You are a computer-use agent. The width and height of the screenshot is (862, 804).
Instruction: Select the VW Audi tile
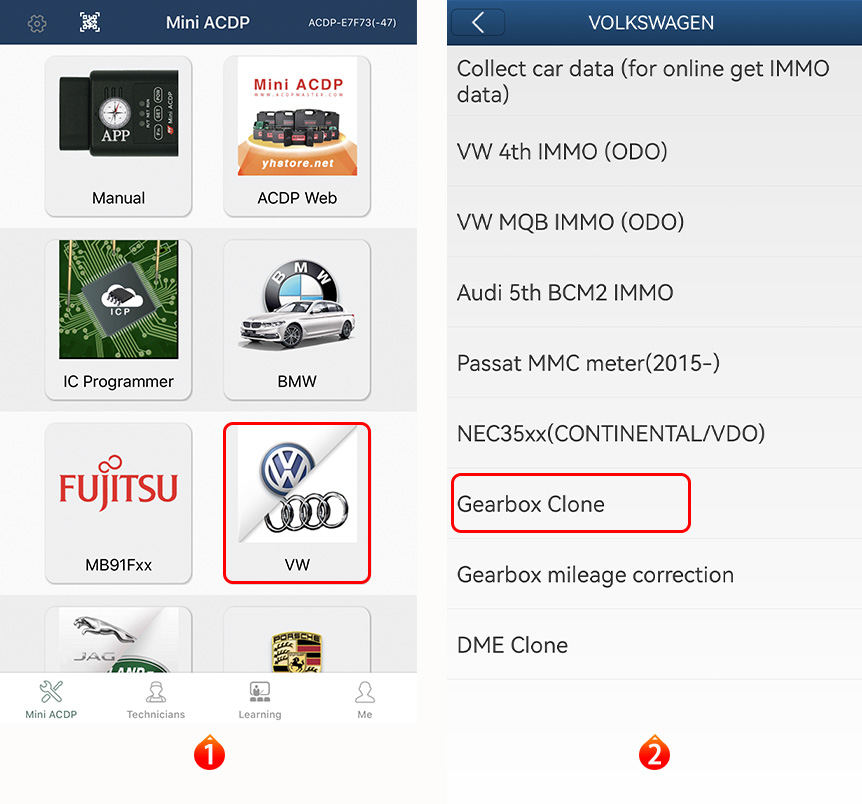coord(297,503)
